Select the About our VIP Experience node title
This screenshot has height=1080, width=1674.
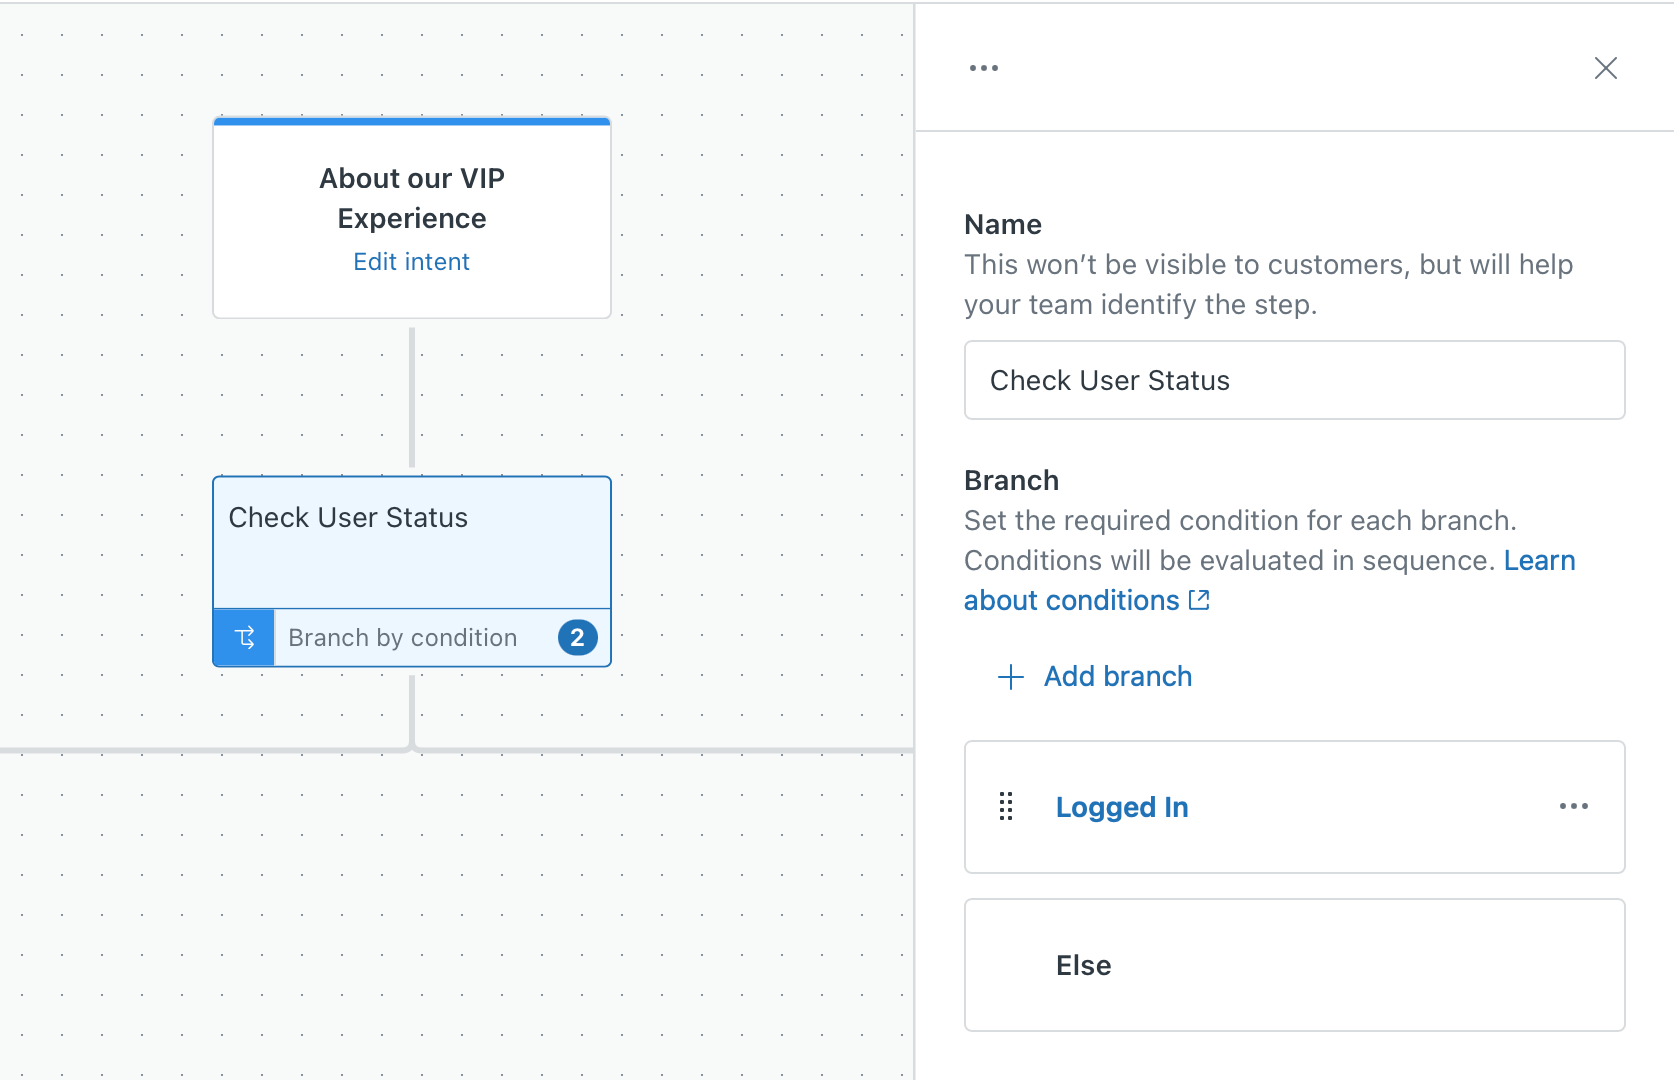(x=411, y=198)
